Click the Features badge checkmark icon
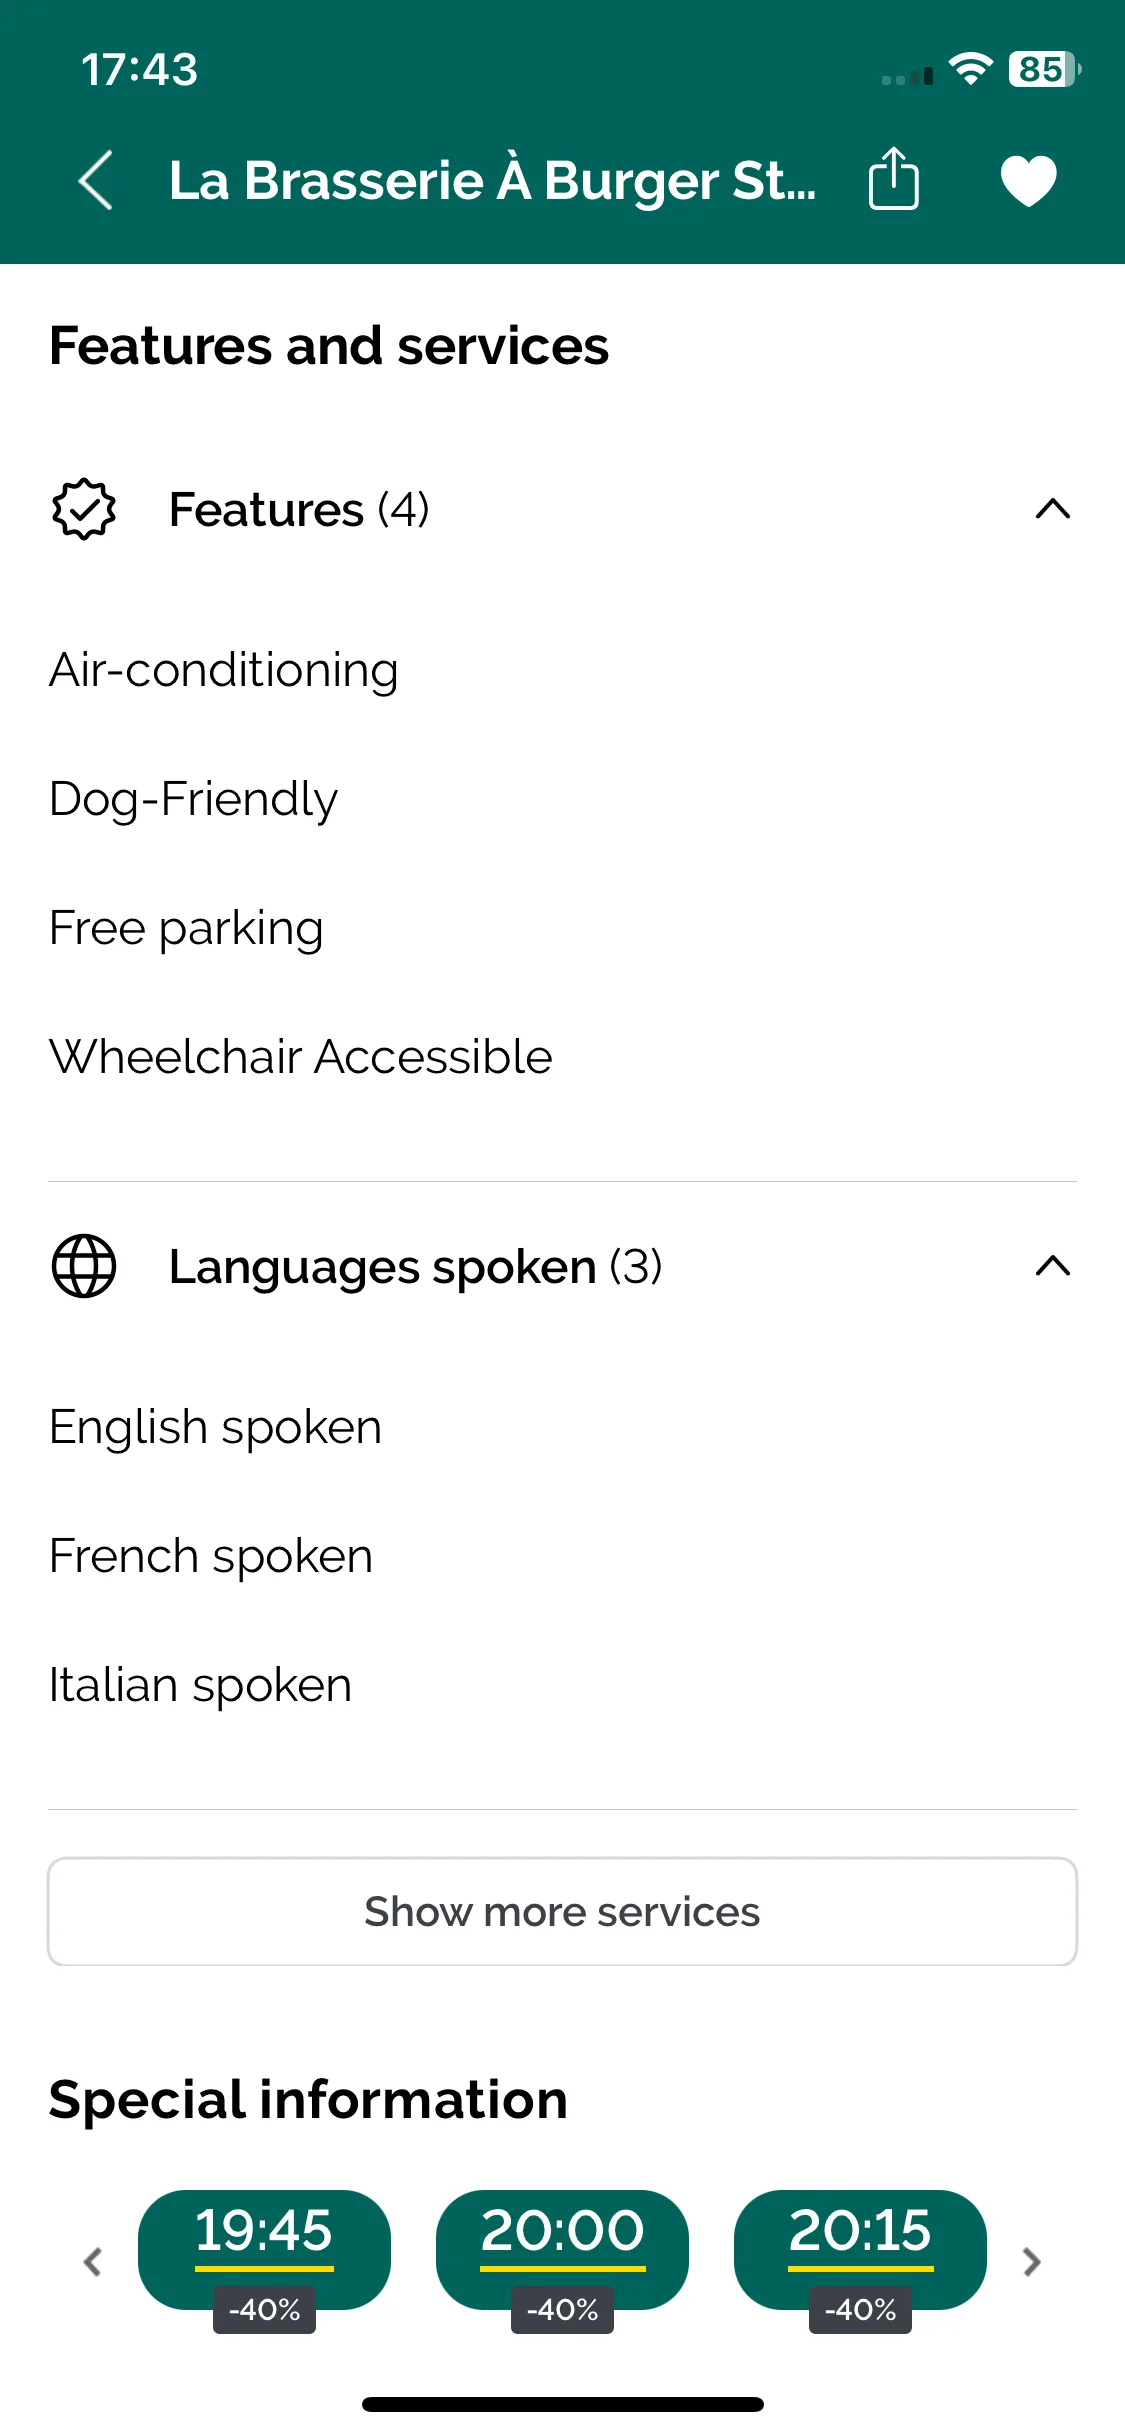1125x2436 pixels. point(84,510)
